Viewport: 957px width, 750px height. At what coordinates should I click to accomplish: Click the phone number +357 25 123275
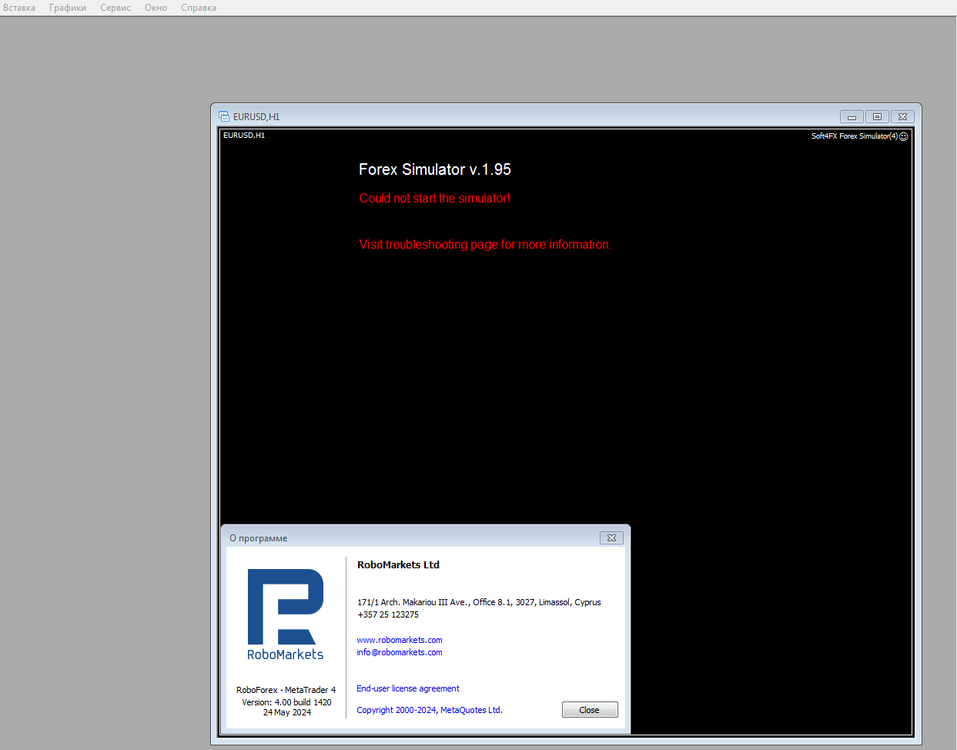click(x=388, y=615)
